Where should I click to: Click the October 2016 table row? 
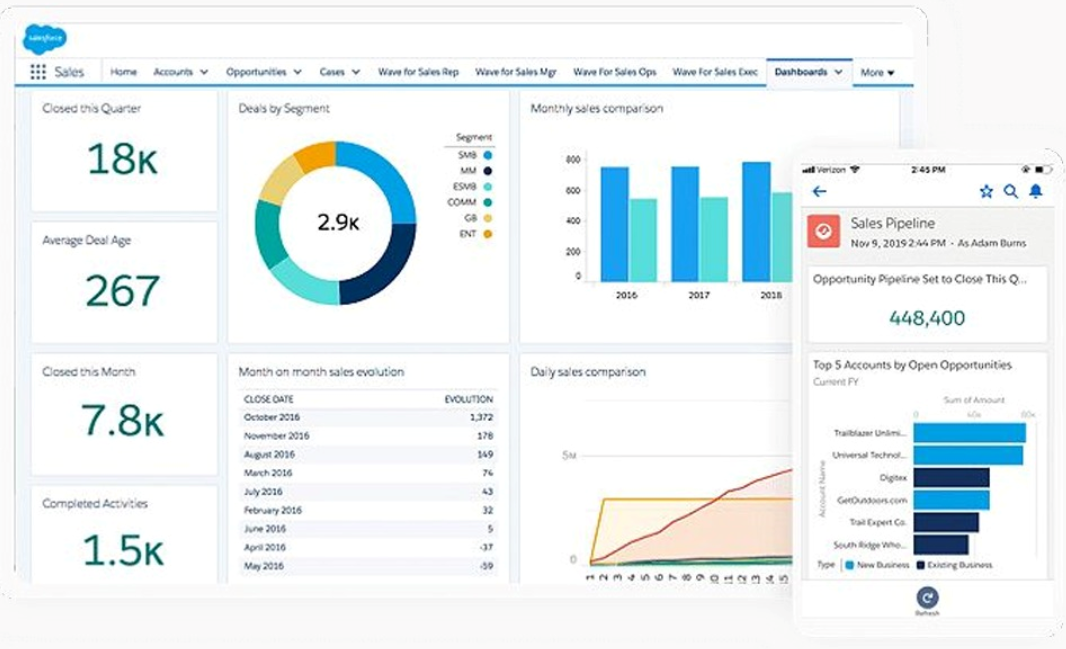click(368, 417)
